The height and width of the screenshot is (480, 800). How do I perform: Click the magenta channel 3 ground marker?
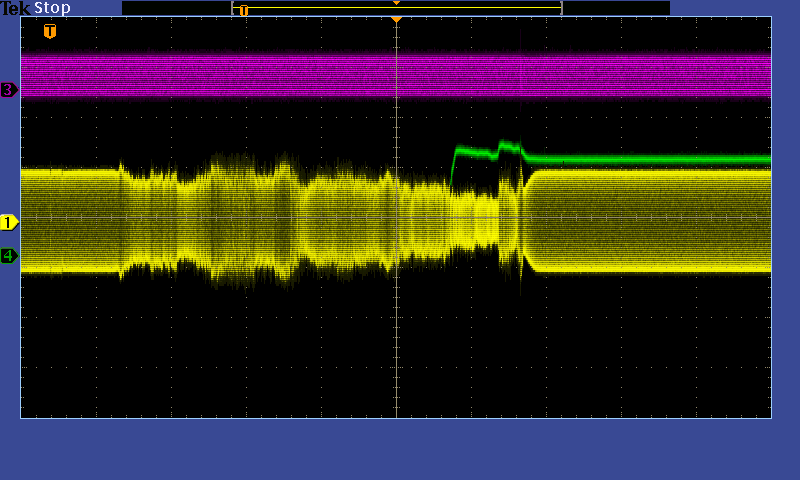[9, 90]
